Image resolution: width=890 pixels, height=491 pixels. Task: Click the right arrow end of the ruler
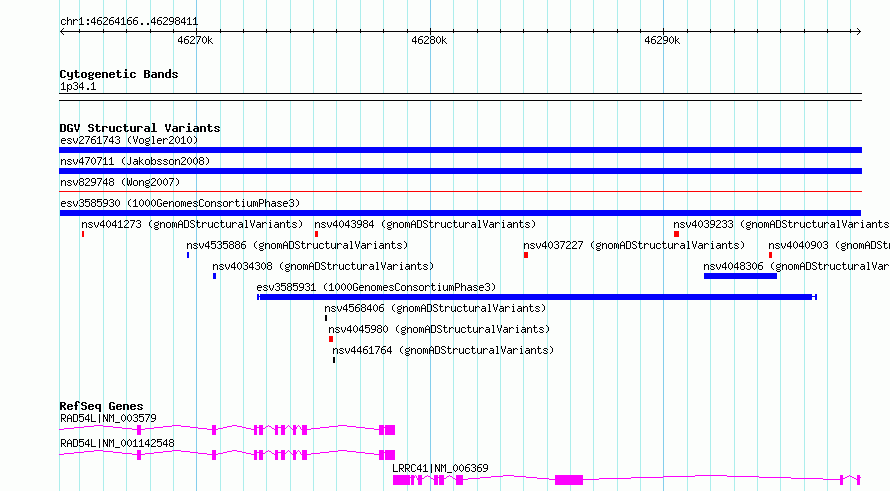click(859, 31)
